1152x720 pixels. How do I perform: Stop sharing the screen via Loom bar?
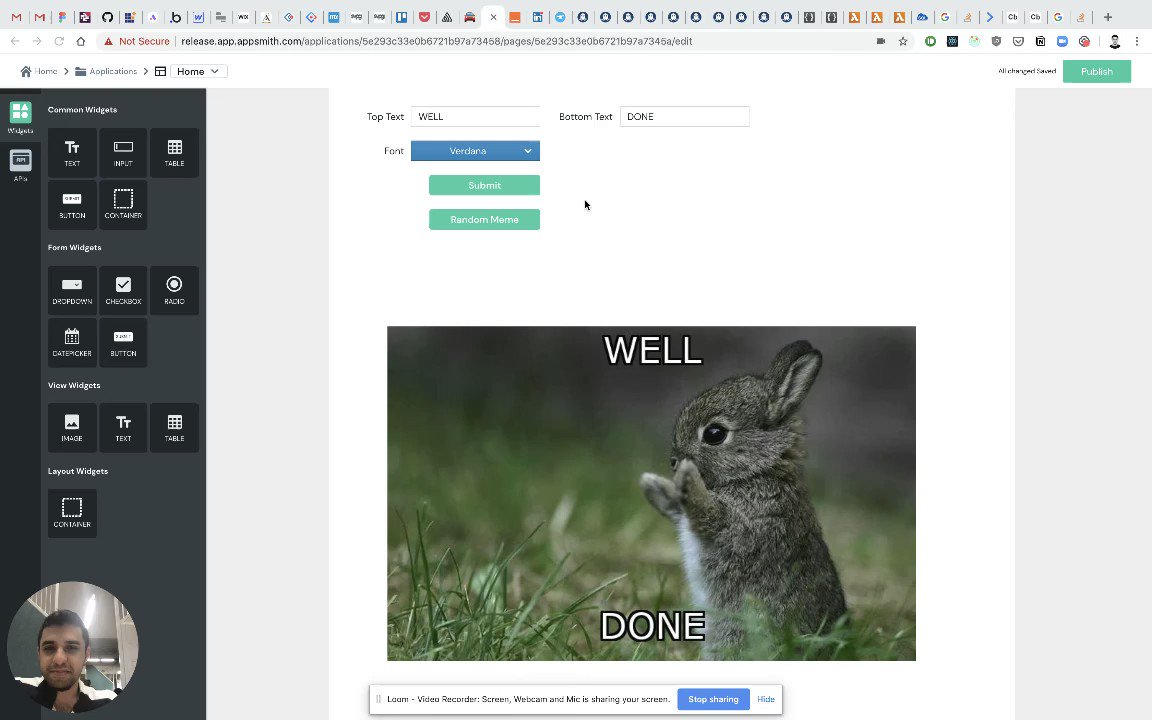tap(713, 699)
